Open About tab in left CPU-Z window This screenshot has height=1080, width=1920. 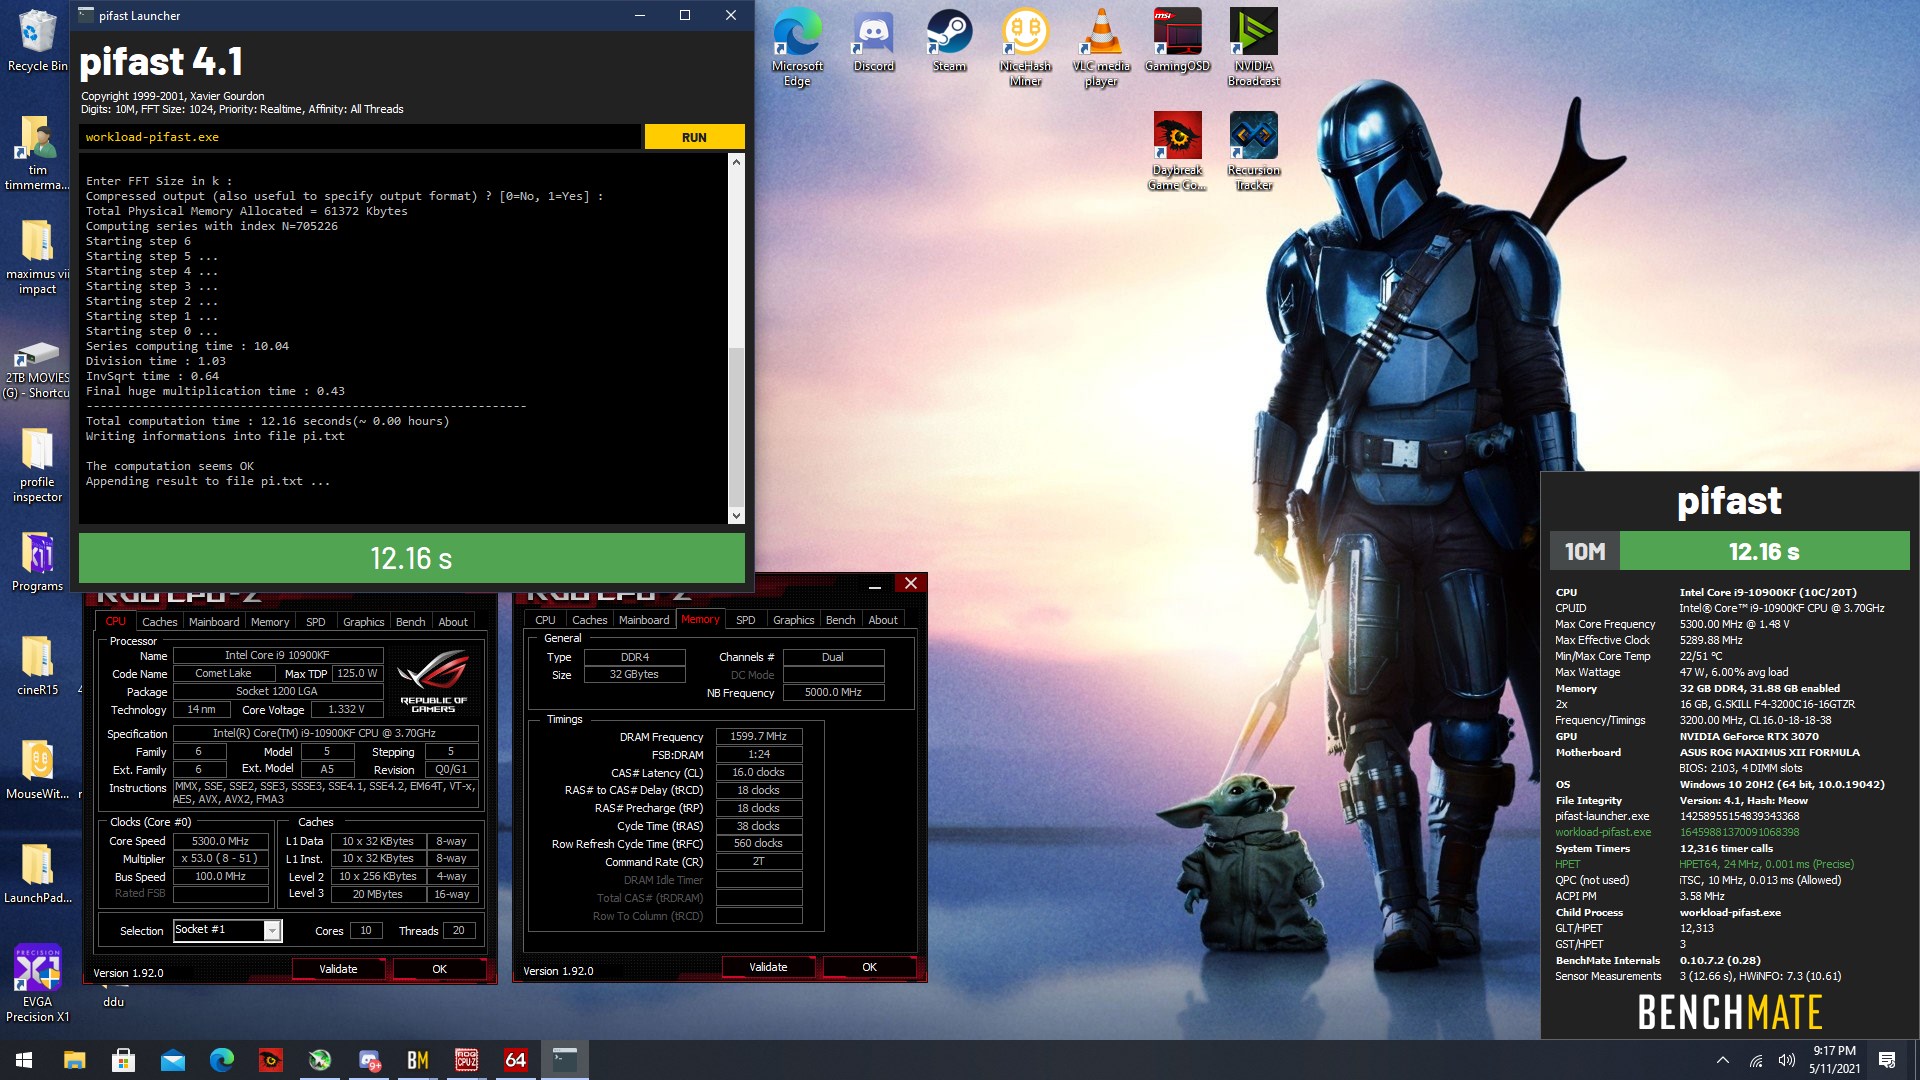pyautogui.click(x=453, y=621)
